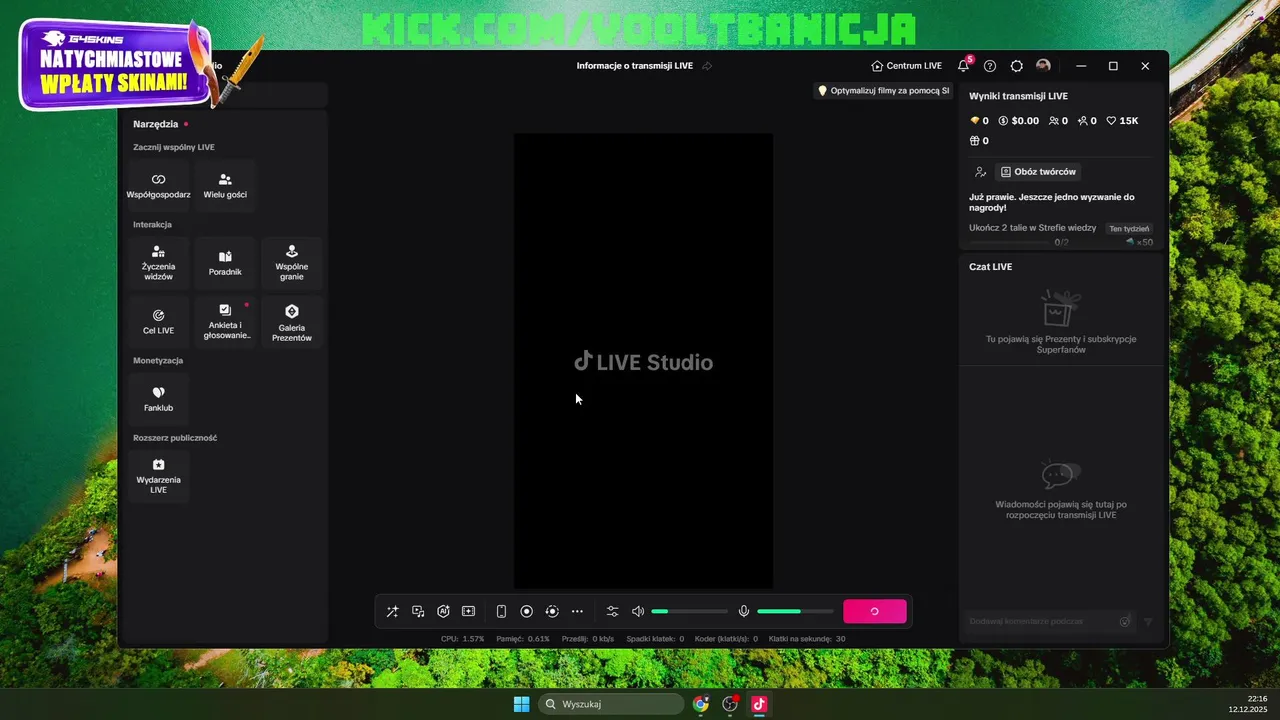Open TikTok LIVE Studio taskbar icon
The height and width of the screenshot is (720, 1280).
pyautogui.click(x=759, y=704)
